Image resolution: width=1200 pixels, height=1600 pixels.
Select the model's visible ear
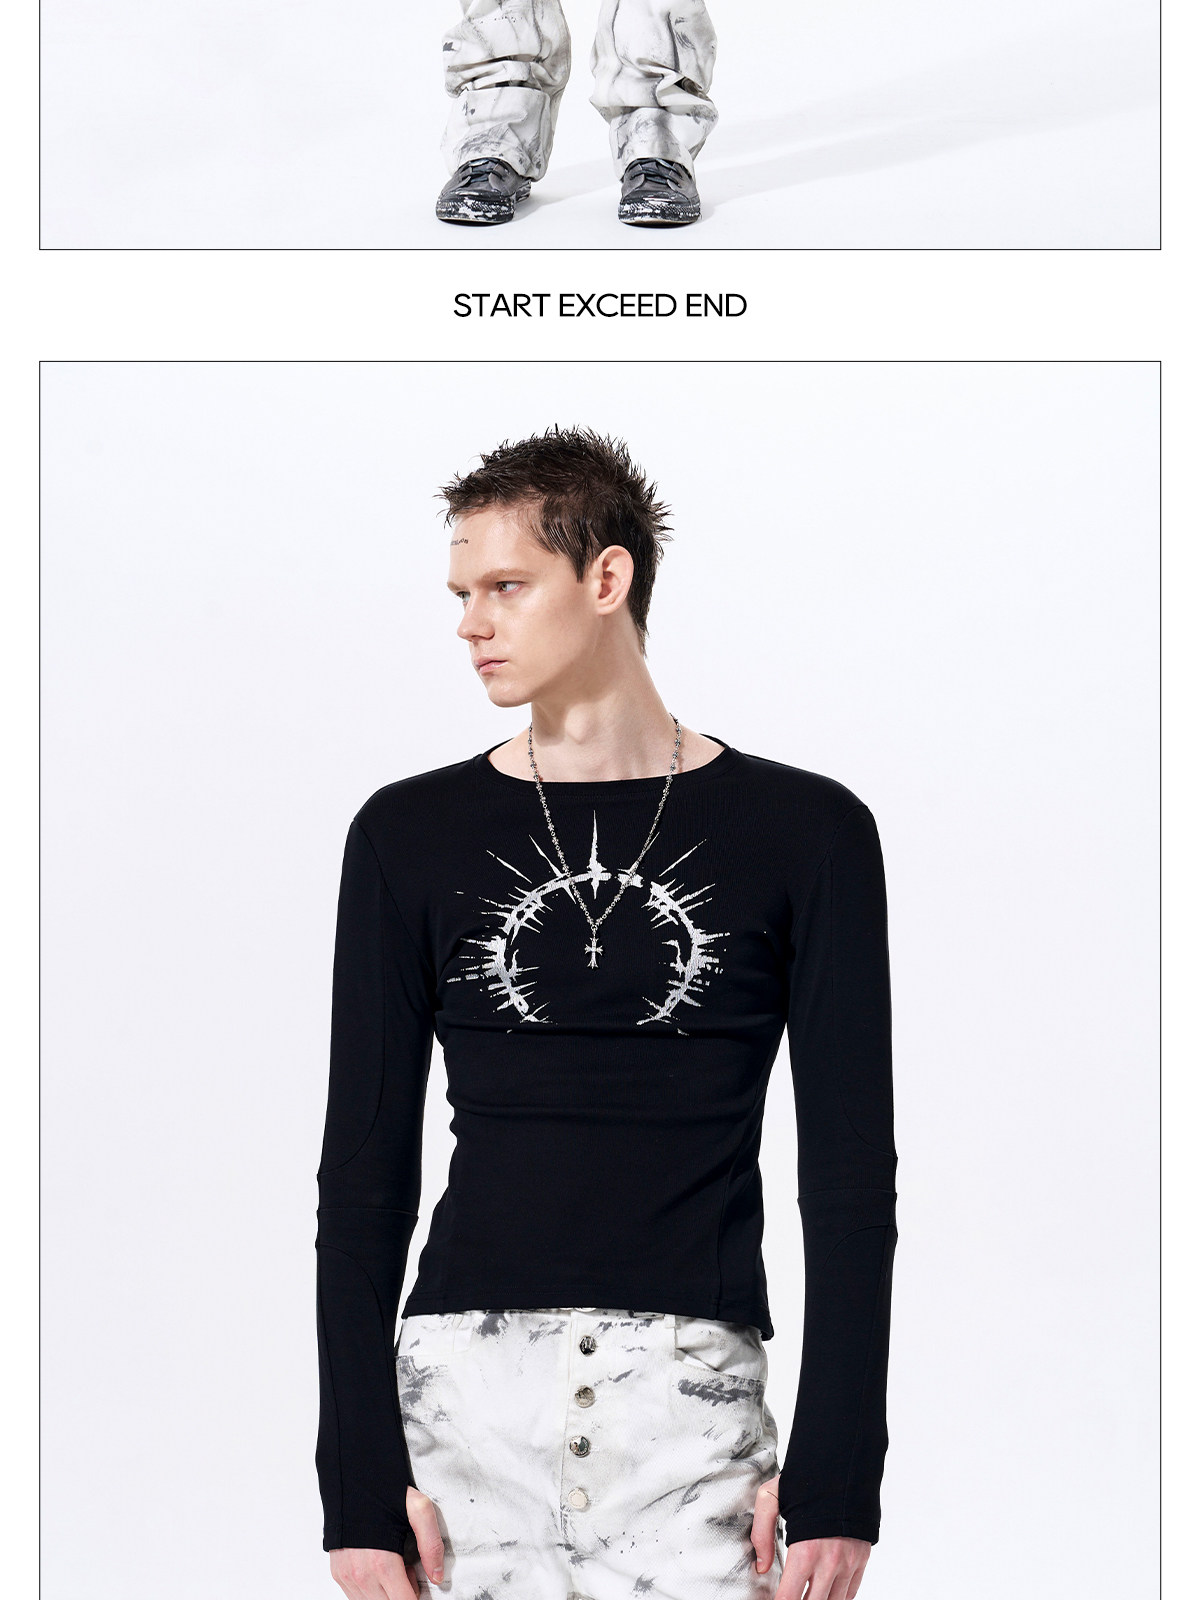pos(613,582)
